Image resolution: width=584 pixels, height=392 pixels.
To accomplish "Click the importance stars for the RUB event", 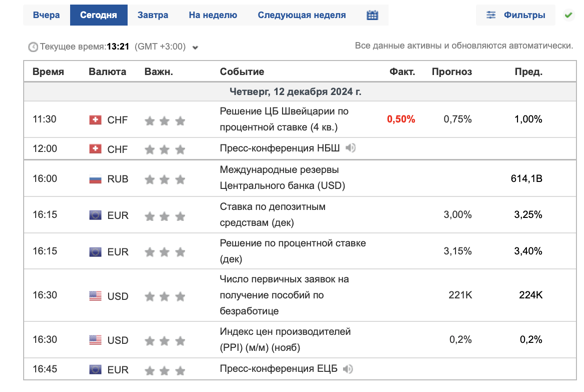I will (x=165, y=180).
